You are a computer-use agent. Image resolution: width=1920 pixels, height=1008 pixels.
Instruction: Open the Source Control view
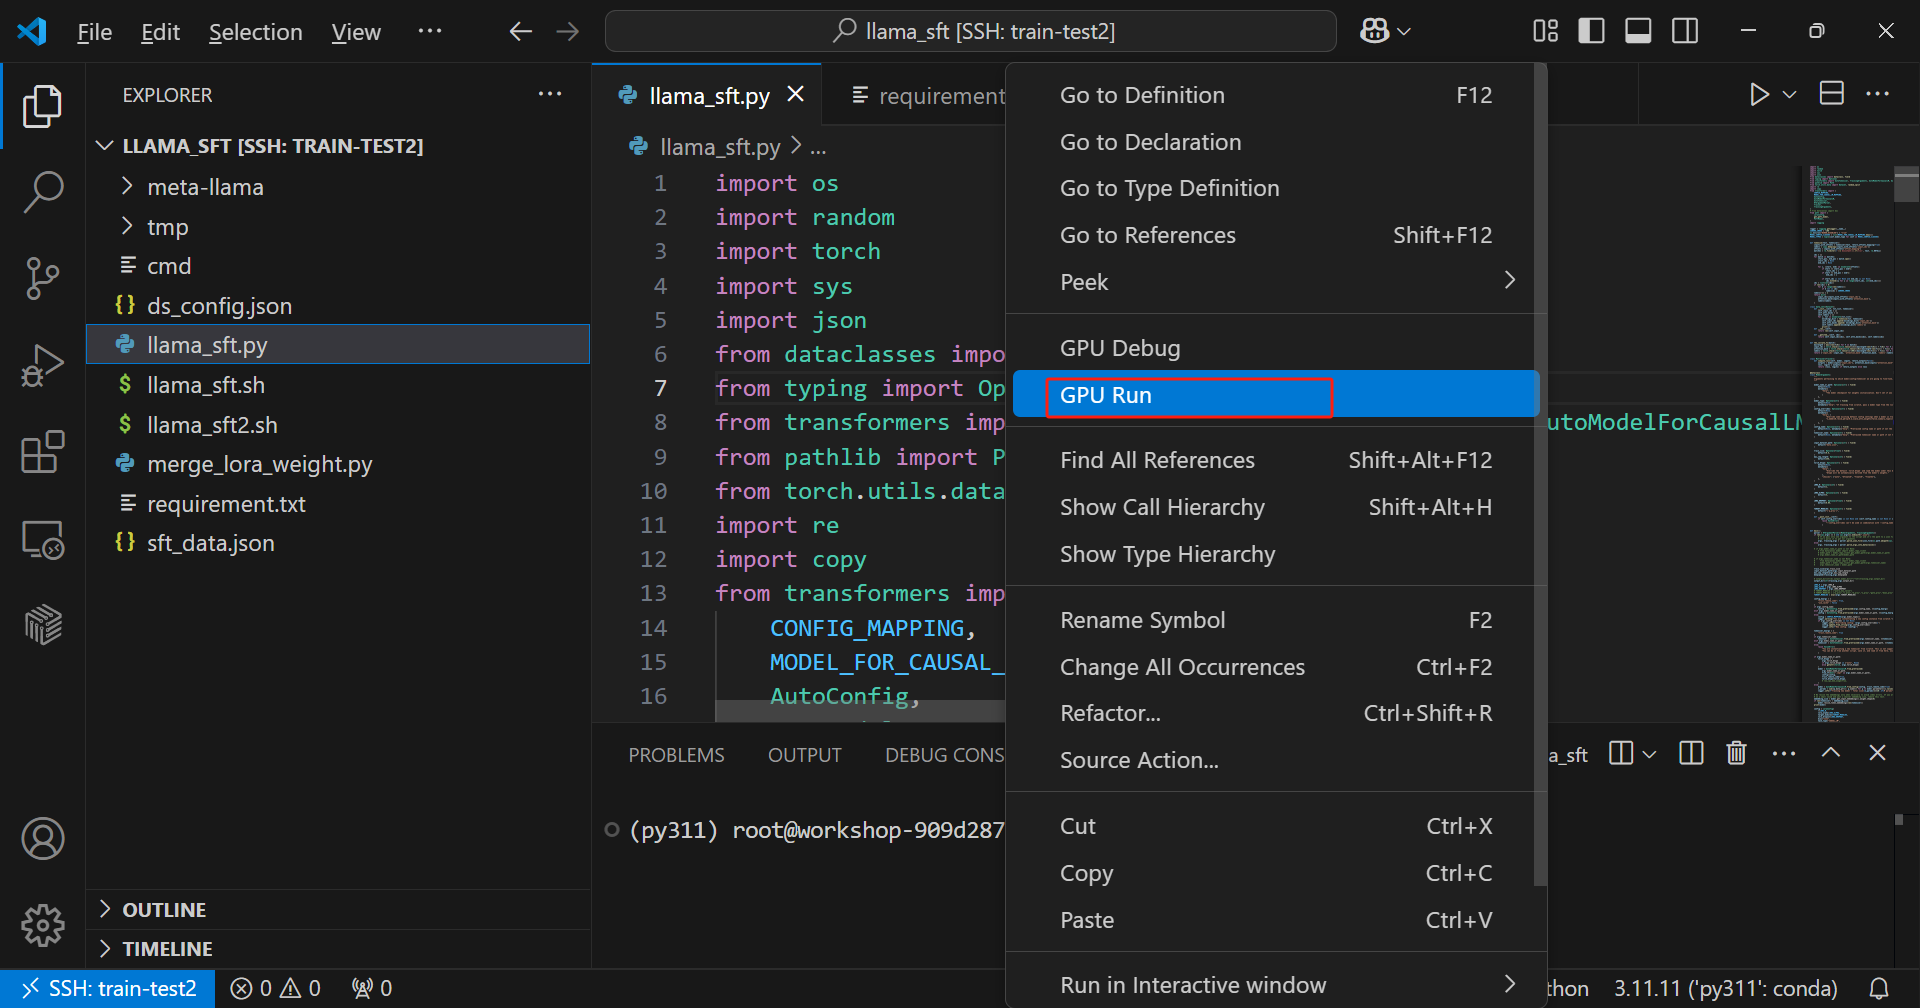pyautogui.click(x=43, y=278)
